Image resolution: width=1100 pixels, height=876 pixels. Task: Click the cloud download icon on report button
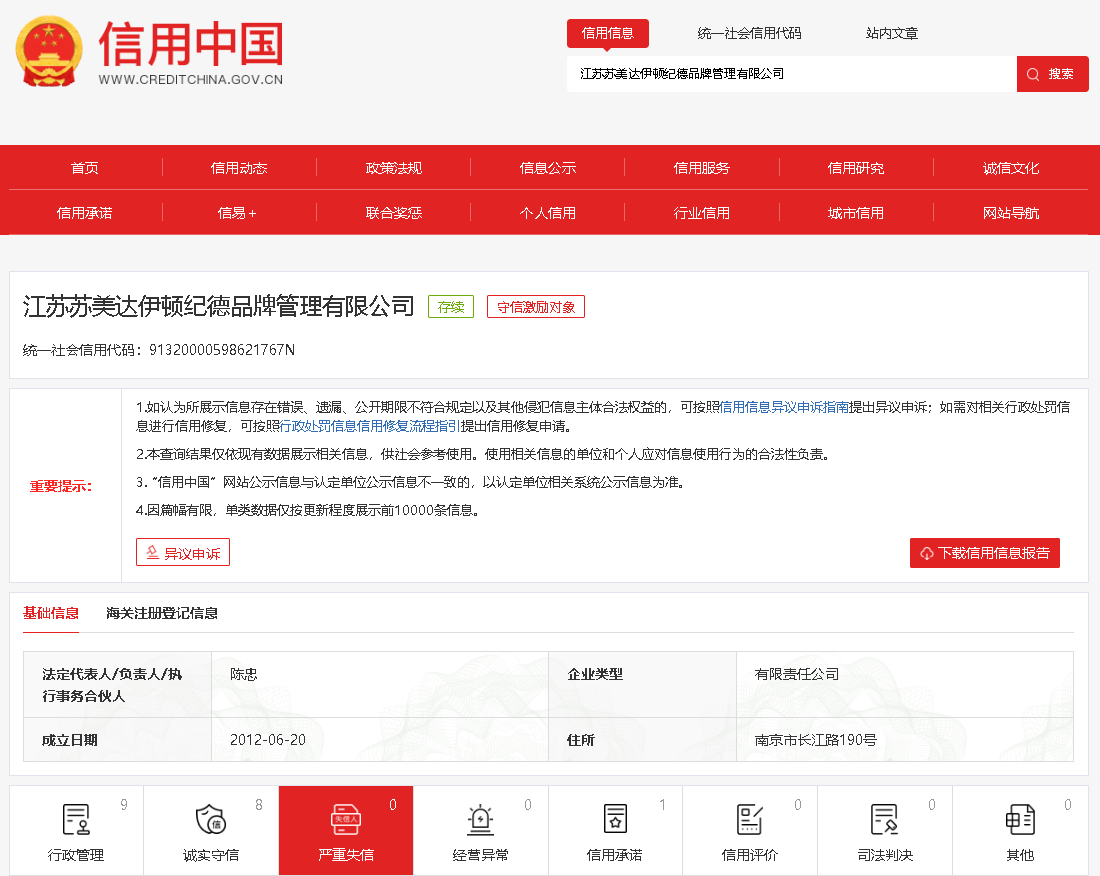pyautogui.click(x=927, y=553)
